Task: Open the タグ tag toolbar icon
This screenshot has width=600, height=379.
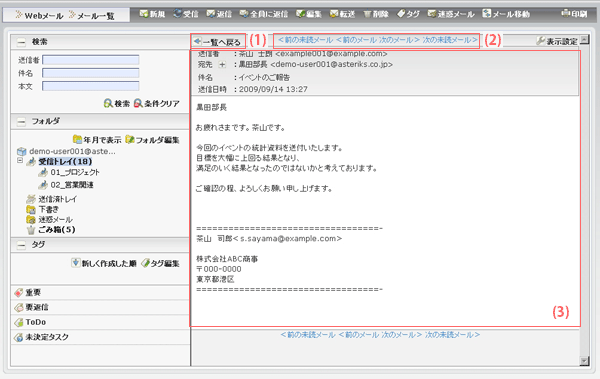Action: (x=401, y=14)
